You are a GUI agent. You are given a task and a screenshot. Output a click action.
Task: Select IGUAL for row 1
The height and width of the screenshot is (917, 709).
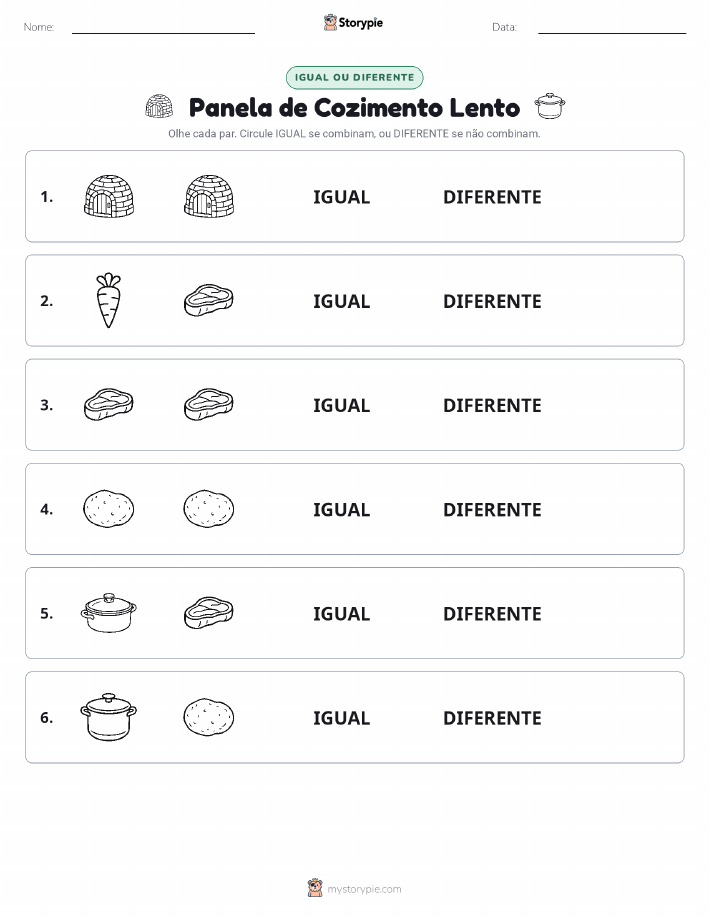pos(342,197)
